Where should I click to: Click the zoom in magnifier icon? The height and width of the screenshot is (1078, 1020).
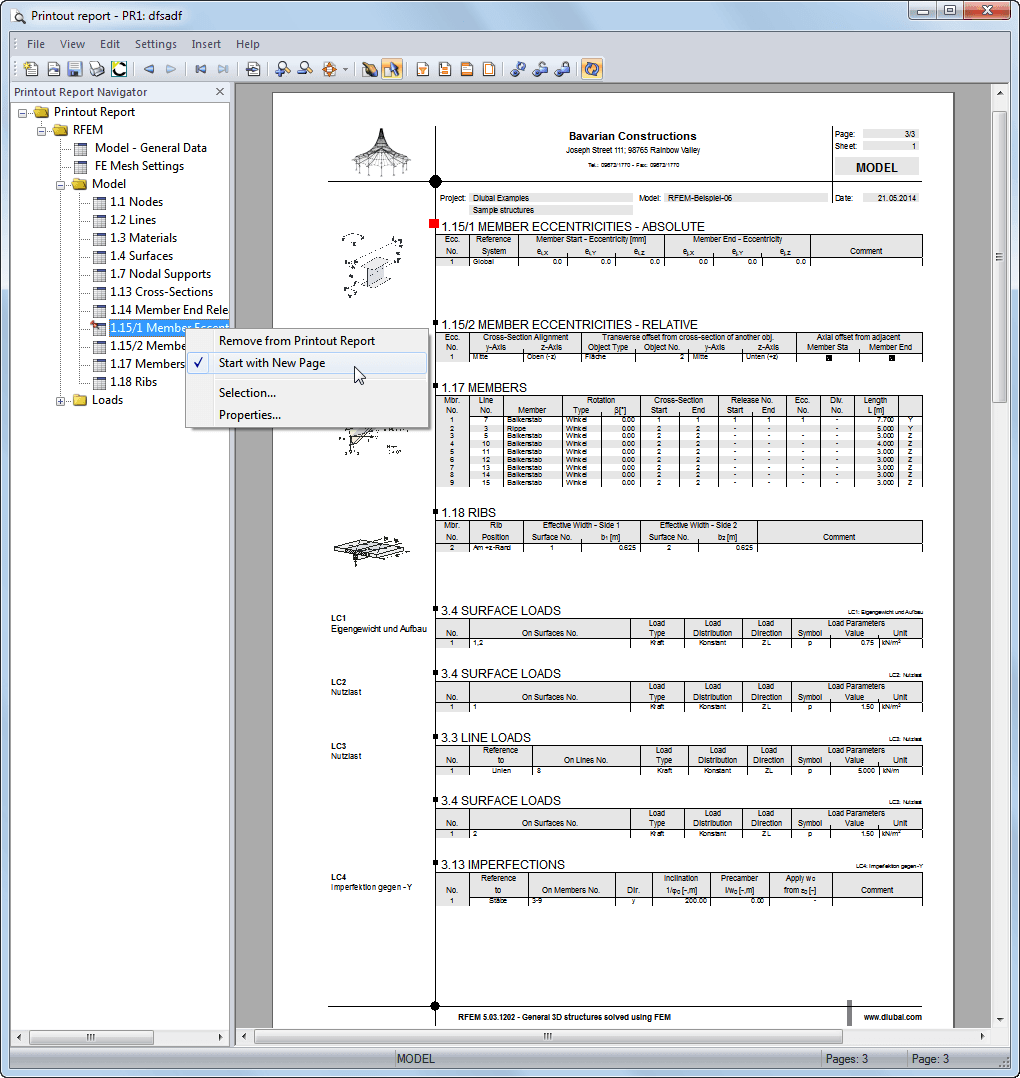pos(282,69)
